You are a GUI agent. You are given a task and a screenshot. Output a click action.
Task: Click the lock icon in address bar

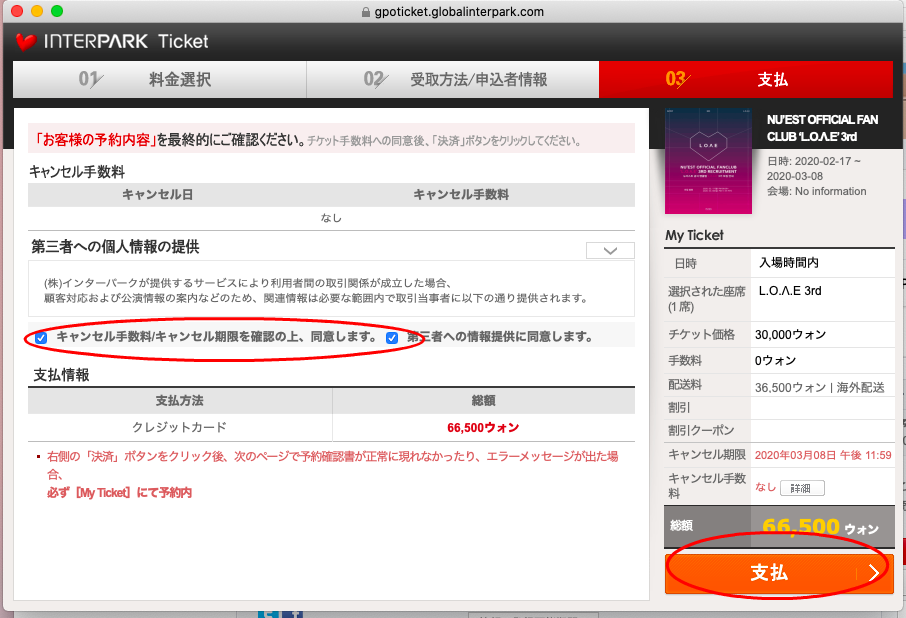point(365,12)
